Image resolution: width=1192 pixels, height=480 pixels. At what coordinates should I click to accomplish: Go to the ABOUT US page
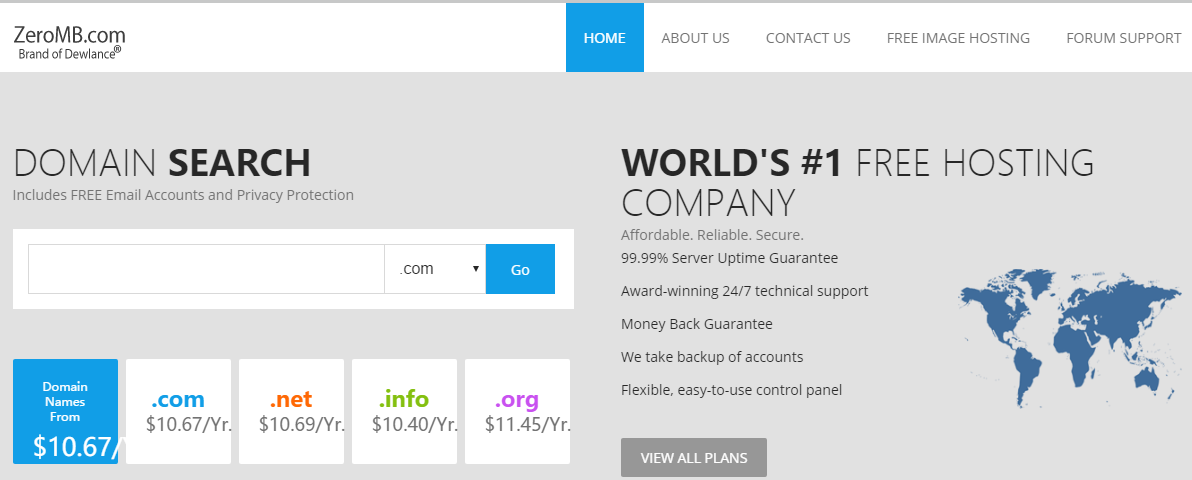coord(695,38)
